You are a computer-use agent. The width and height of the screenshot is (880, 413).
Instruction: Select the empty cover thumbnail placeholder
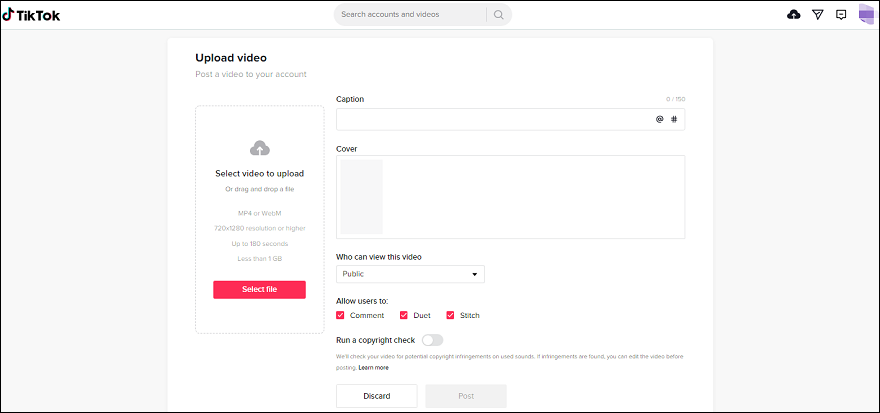(361, 196)
